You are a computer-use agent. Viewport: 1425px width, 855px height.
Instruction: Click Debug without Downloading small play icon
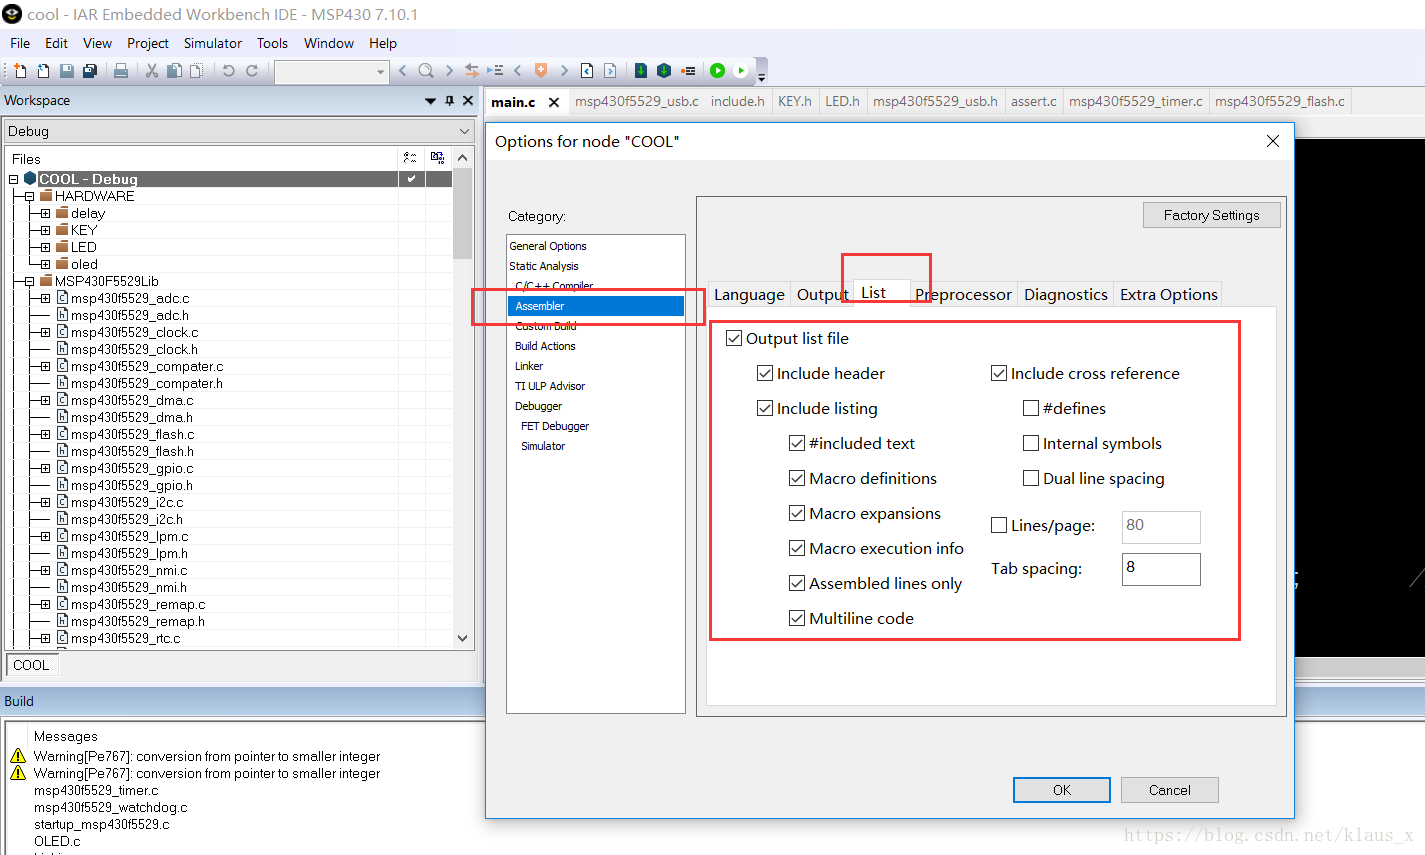(x=741, y=70)
